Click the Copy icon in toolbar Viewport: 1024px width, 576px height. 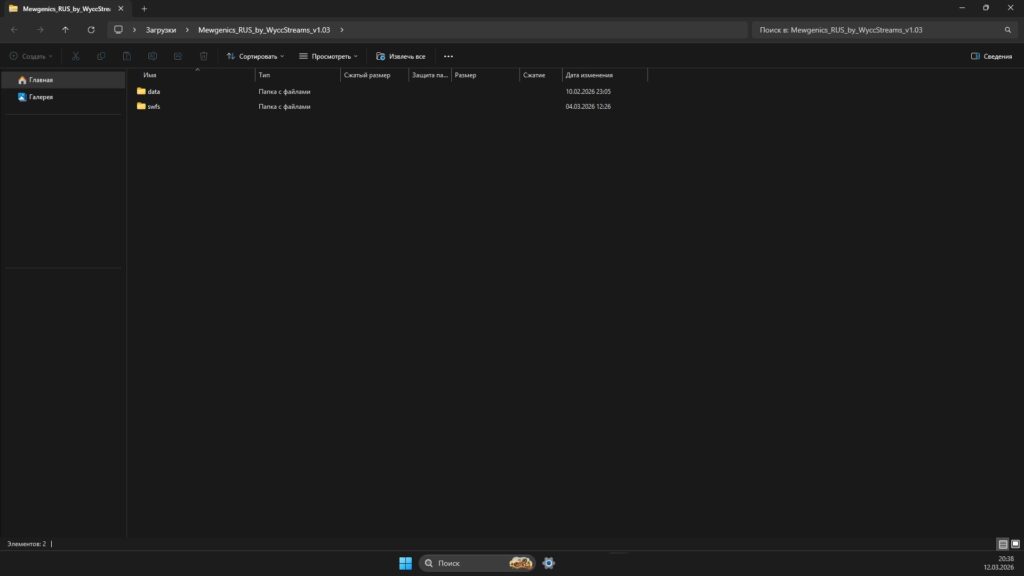tap(101, 56)
